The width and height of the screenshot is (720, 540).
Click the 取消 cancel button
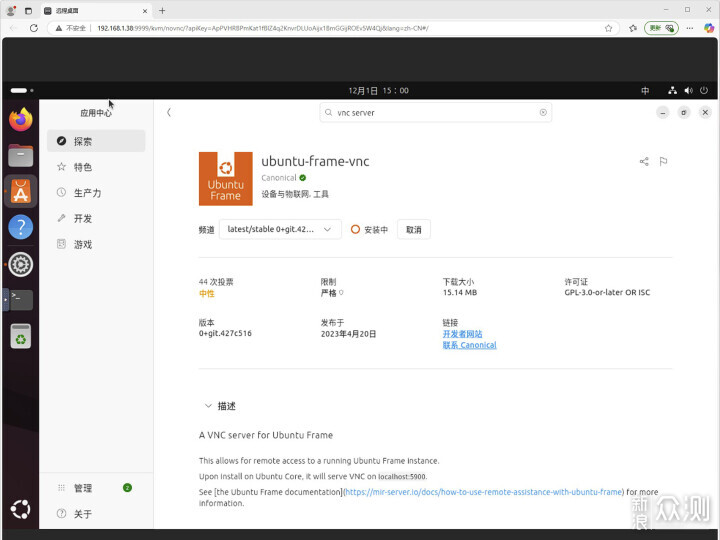pos(414,229)
